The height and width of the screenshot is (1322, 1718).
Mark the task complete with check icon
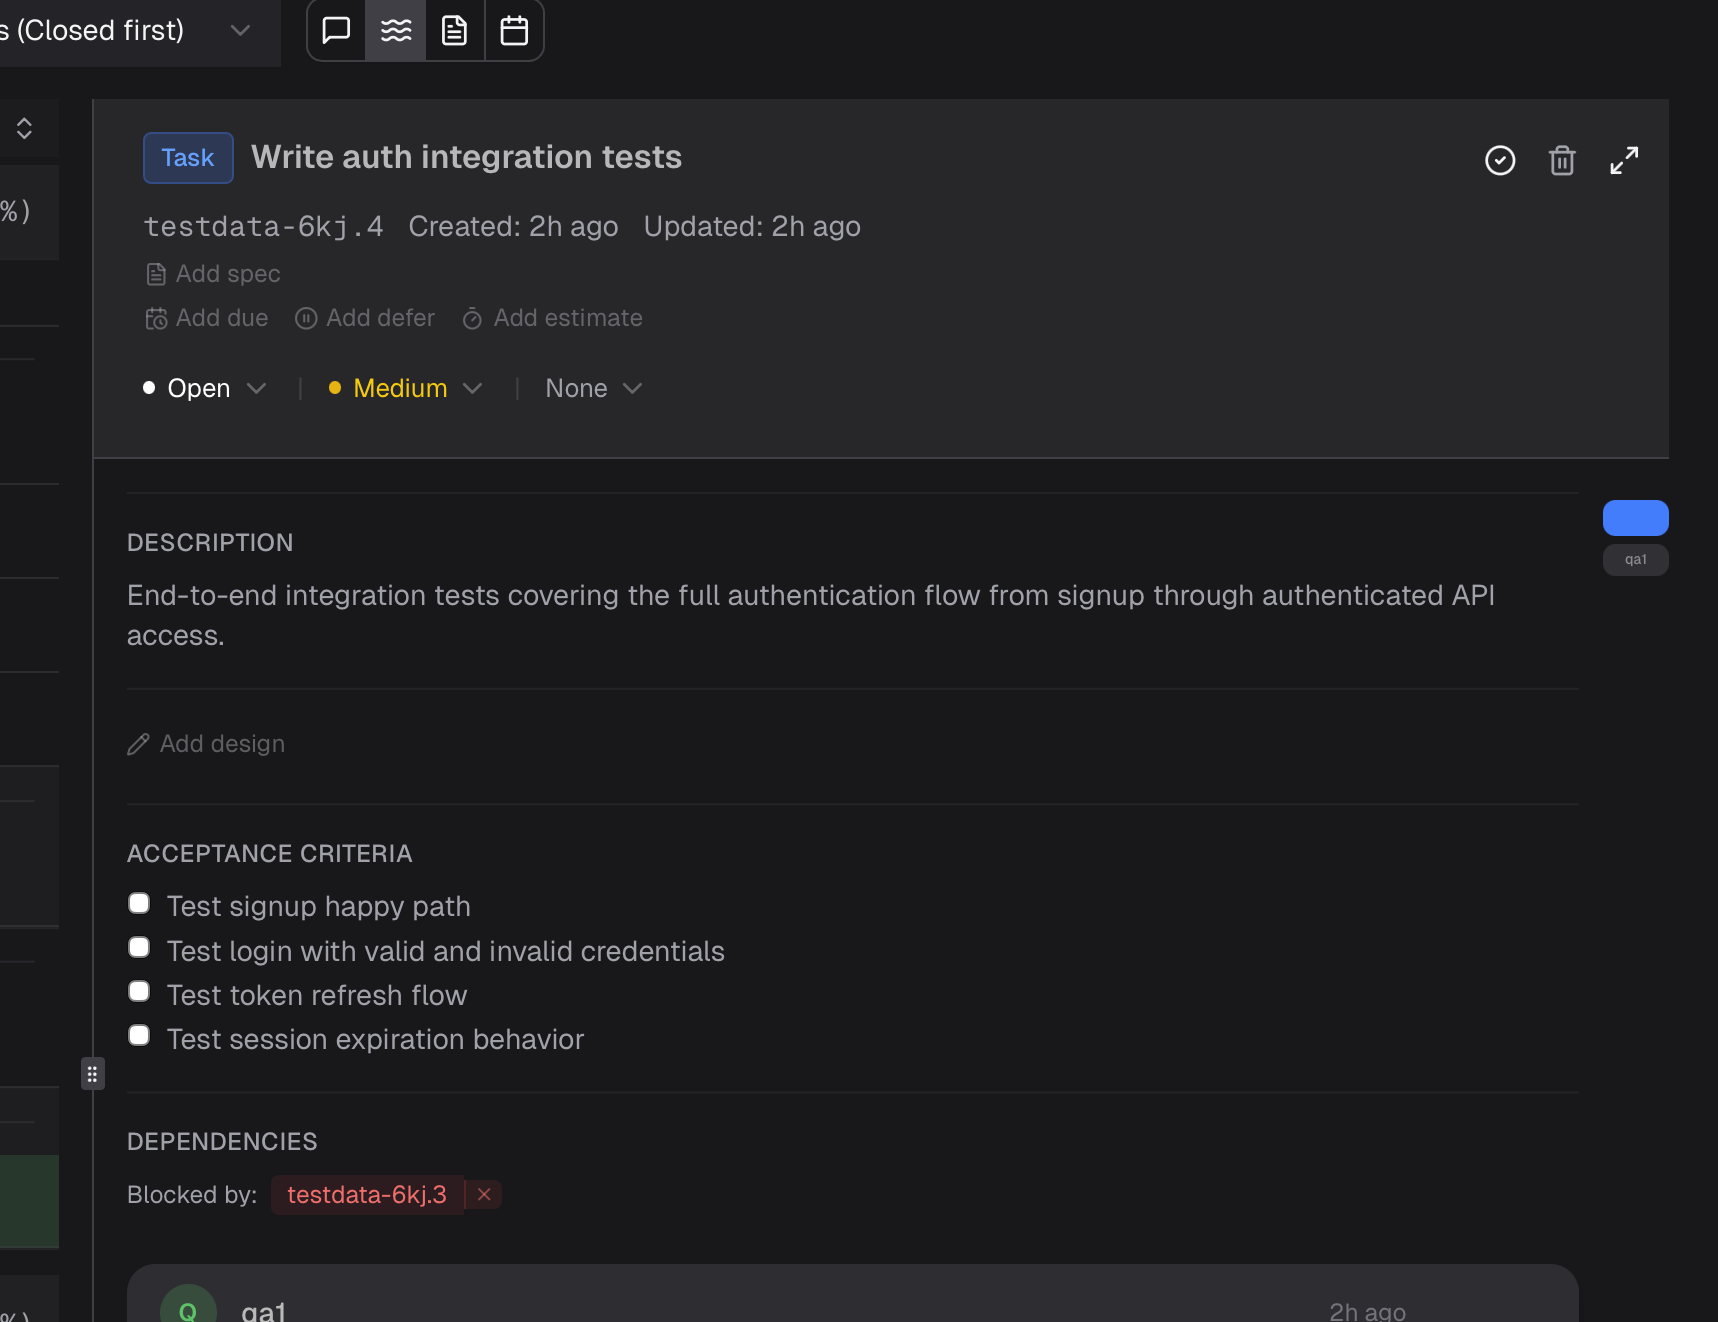[x=1500, y=160]
